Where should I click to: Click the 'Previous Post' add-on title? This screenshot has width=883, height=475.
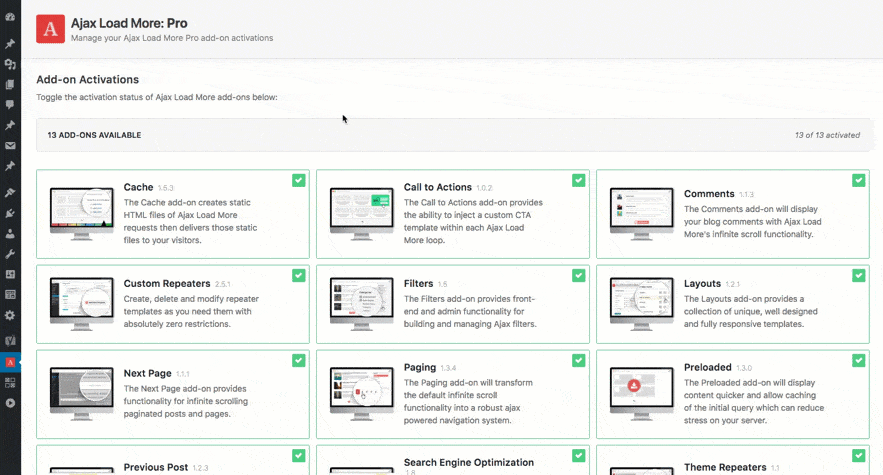[156, 467]
